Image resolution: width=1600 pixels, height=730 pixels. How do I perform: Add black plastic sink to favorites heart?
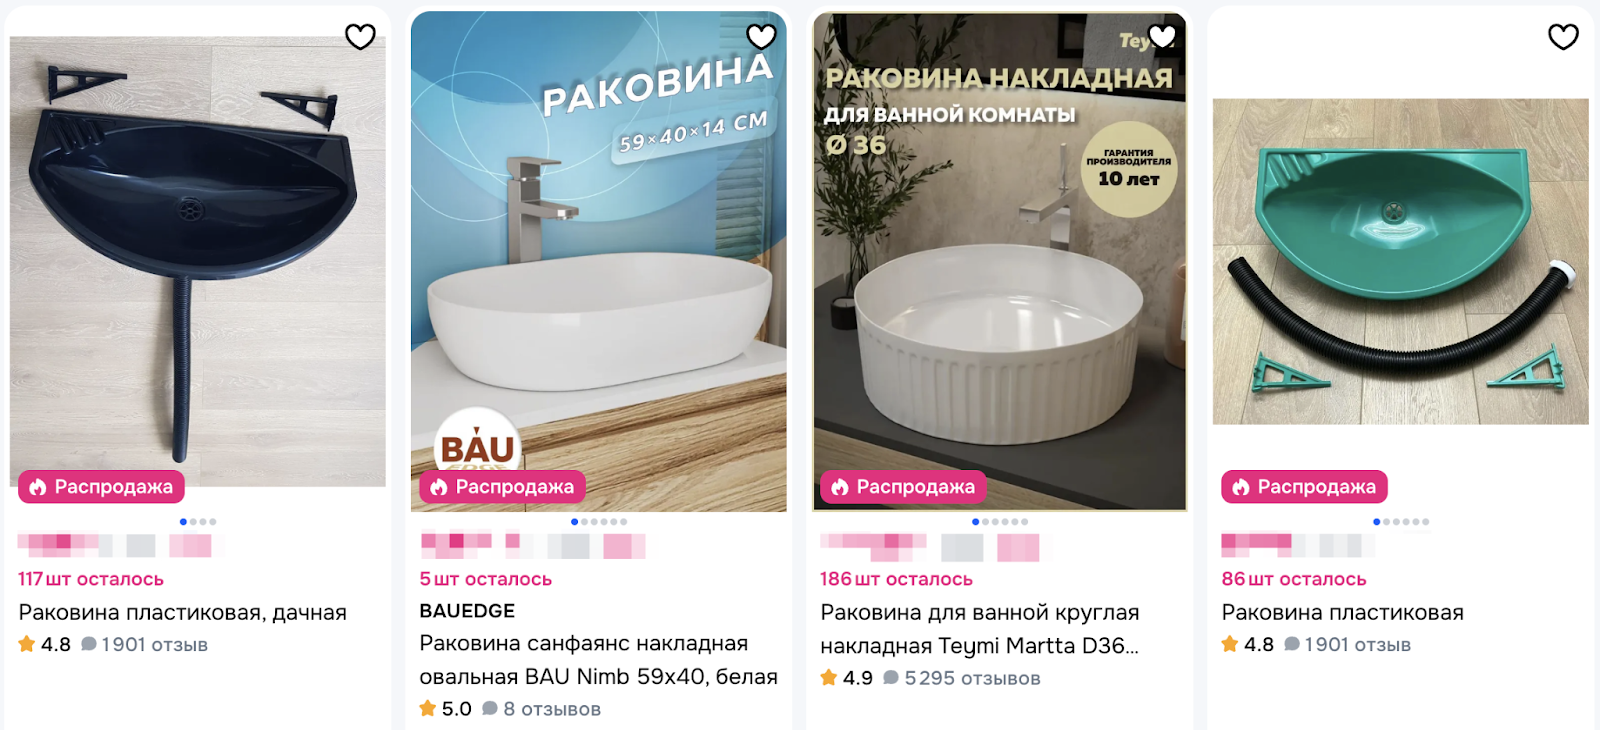pos(360,37)
